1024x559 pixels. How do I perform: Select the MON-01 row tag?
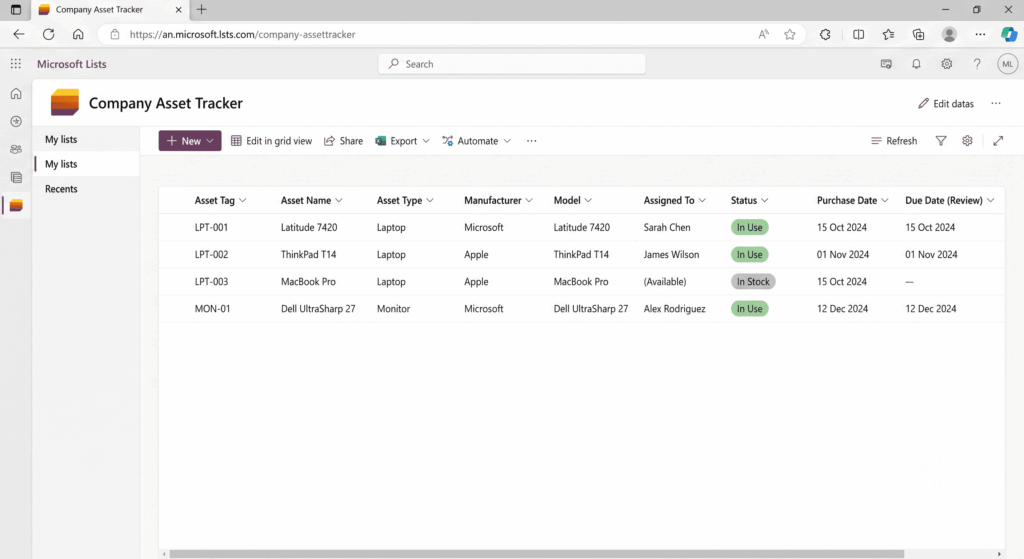tap(212, 309)
